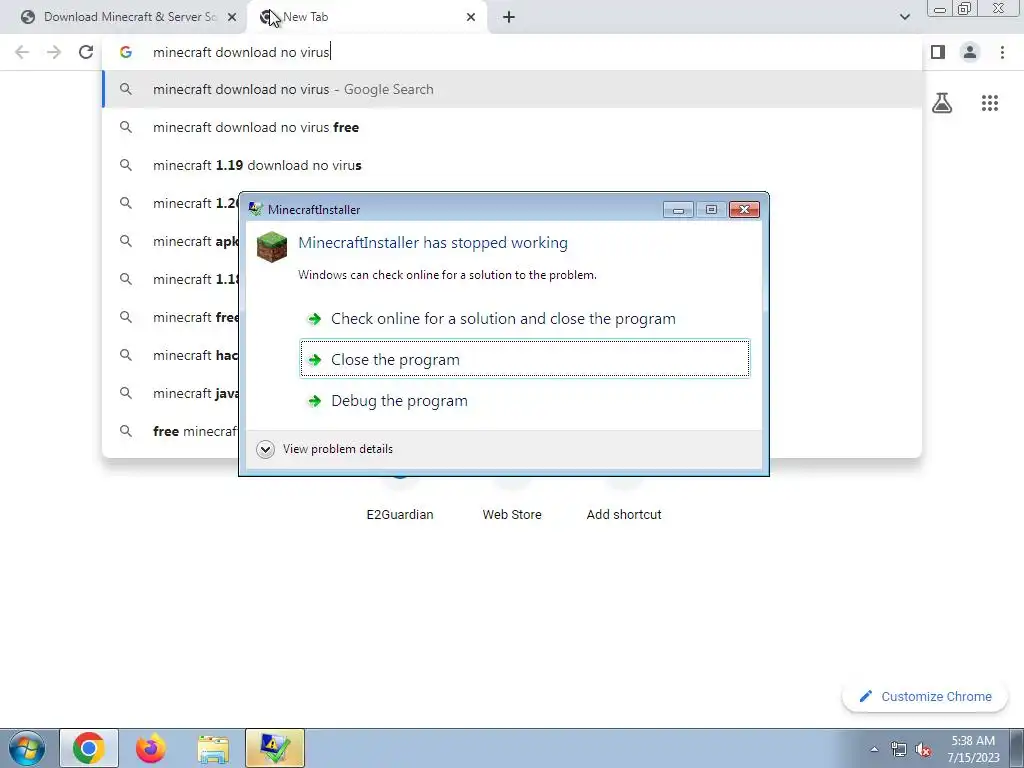
Task: Open Chrome from the taskbar
Action: pyautogui.click(x=89, y=748)
